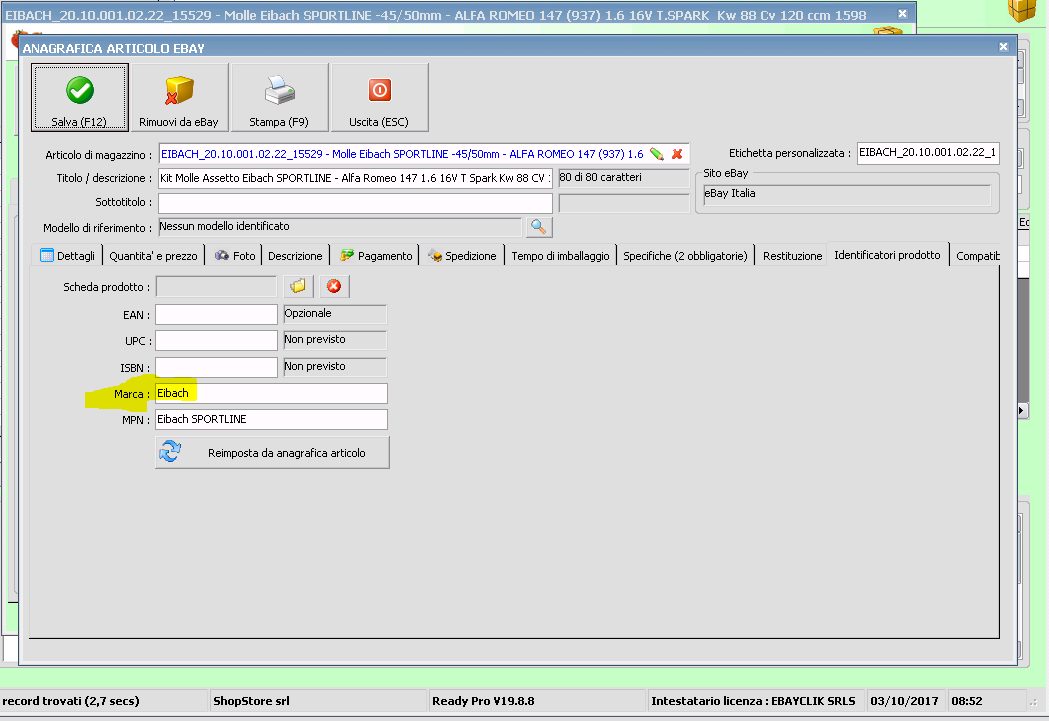Click 'Opzionale' label next to EAN
Screen dimensions: 1049x721
point(335,314)
